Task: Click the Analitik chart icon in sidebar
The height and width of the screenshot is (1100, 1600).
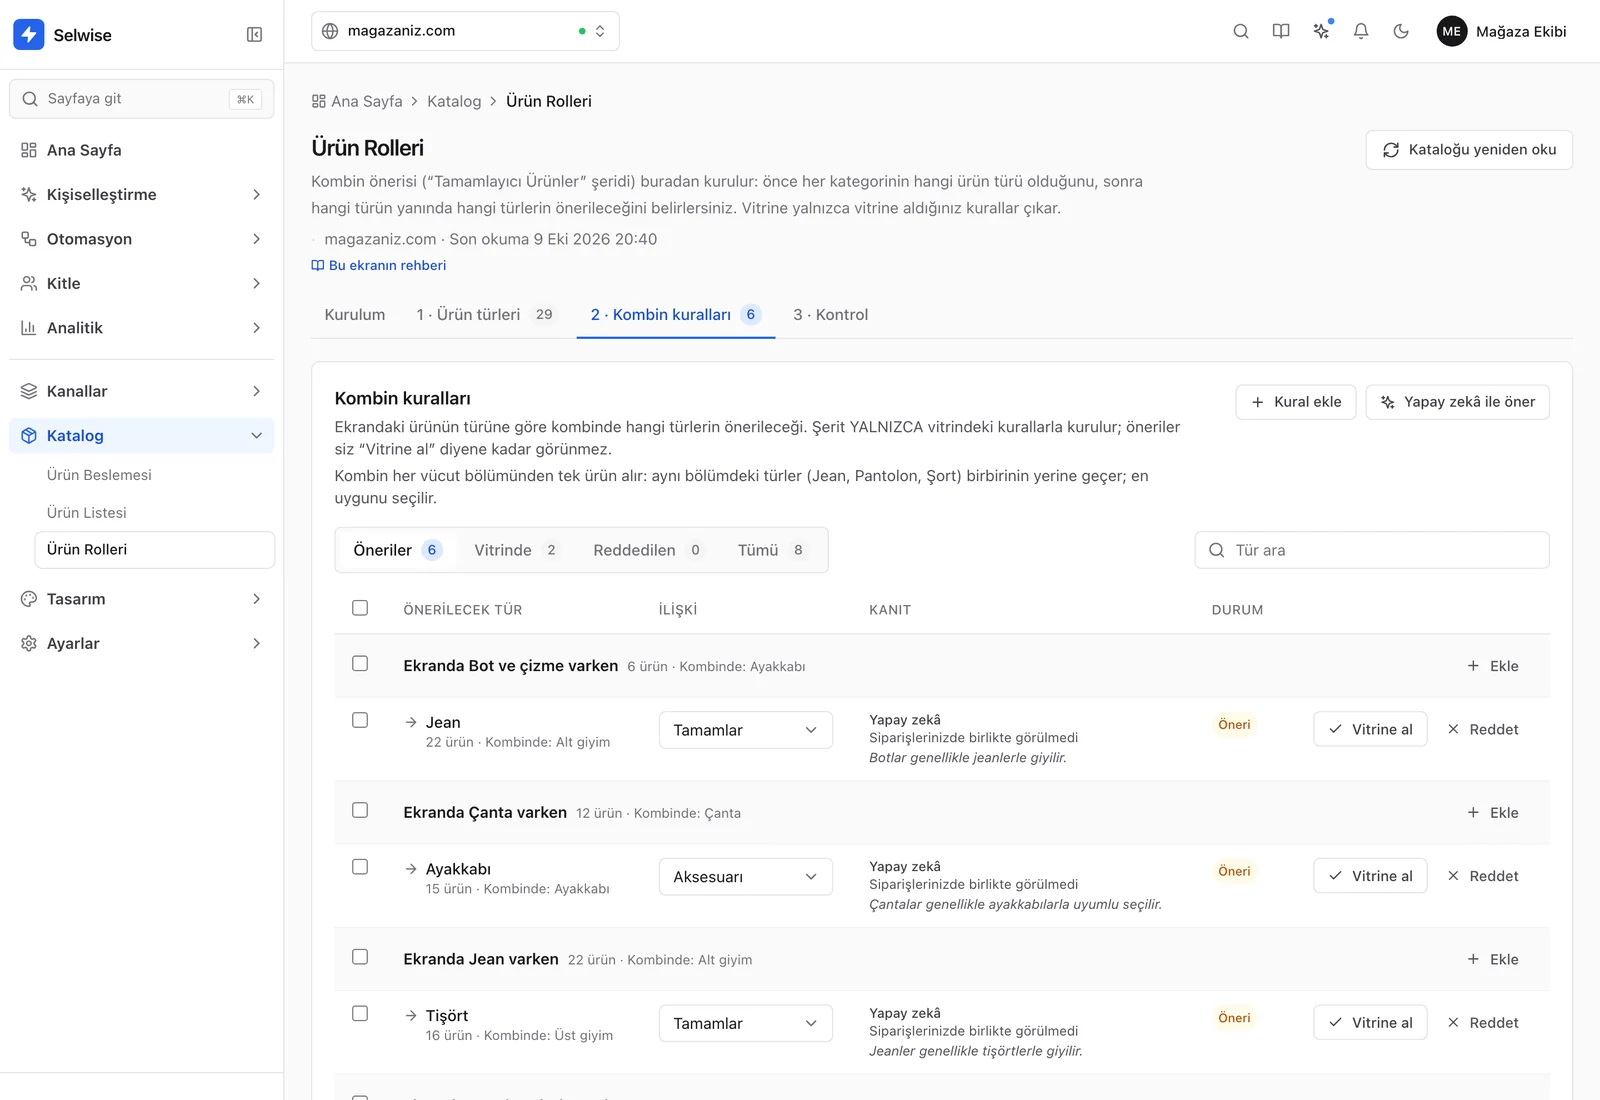Action: (29, 328)
